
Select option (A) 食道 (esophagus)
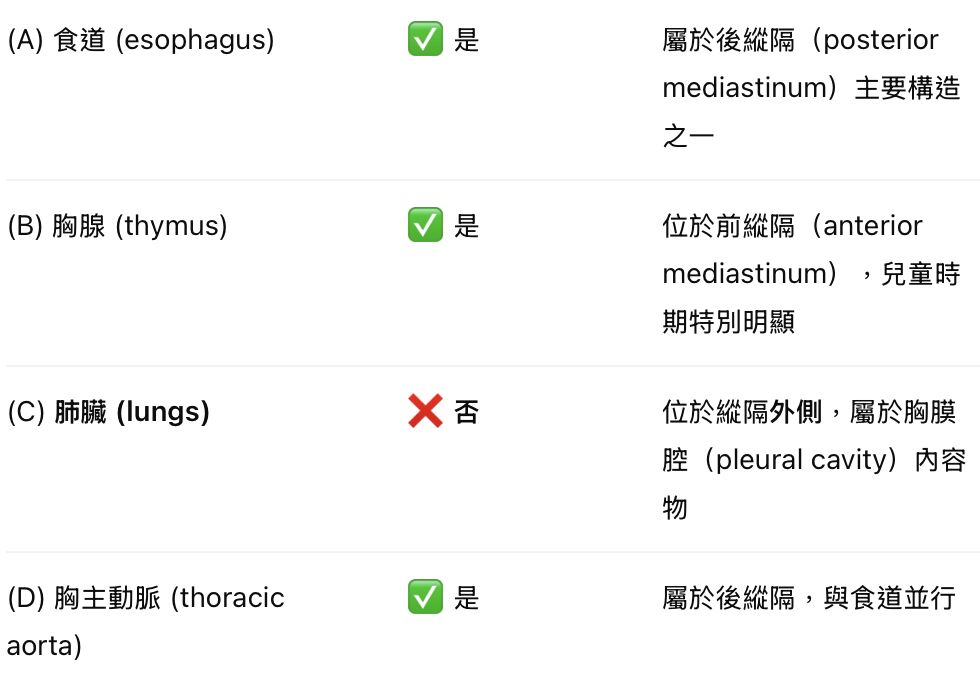pos(141,40)
